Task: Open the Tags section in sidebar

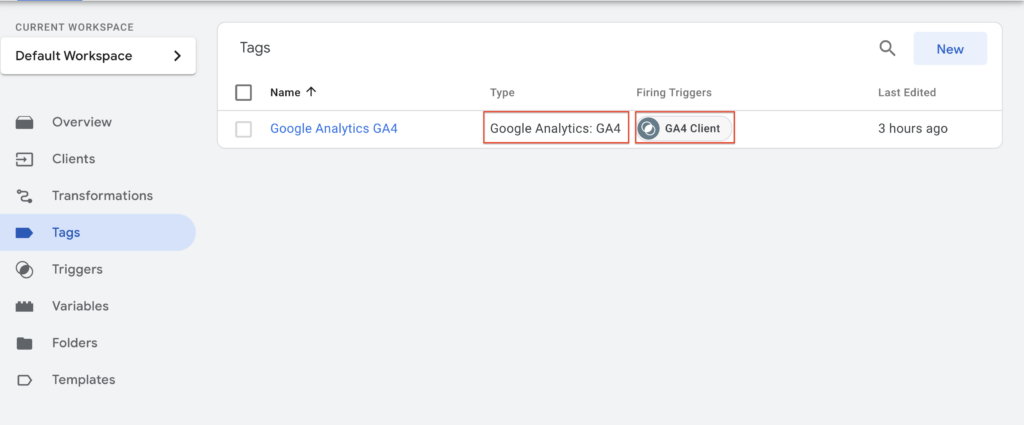Action: tap(66, 233)
